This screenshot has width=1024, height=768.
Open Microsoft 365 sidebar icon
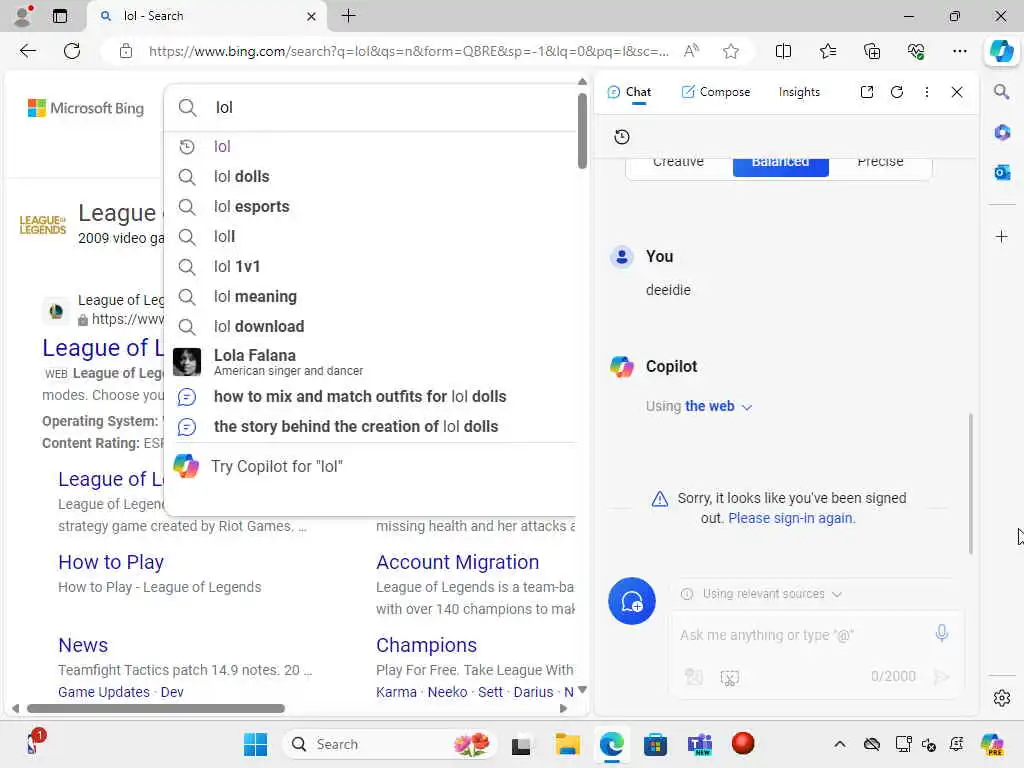1002,132
